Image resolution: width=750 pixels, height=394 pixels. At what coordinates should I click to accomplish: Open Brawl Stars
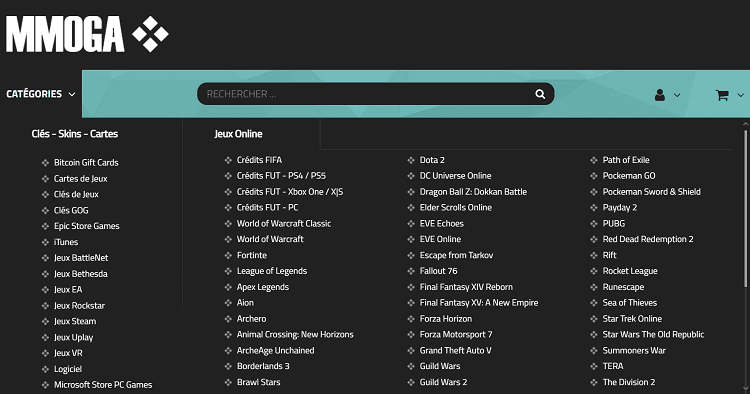(258, 382)
